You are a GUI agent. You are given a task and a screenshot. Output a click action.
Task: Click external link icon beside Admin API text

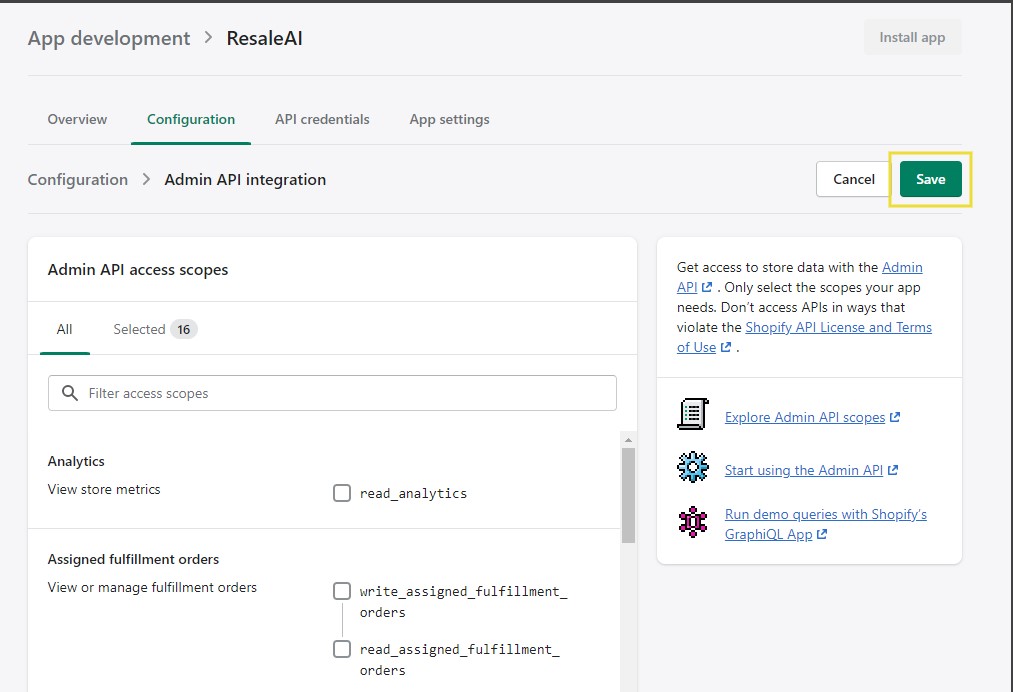[707, 287]
